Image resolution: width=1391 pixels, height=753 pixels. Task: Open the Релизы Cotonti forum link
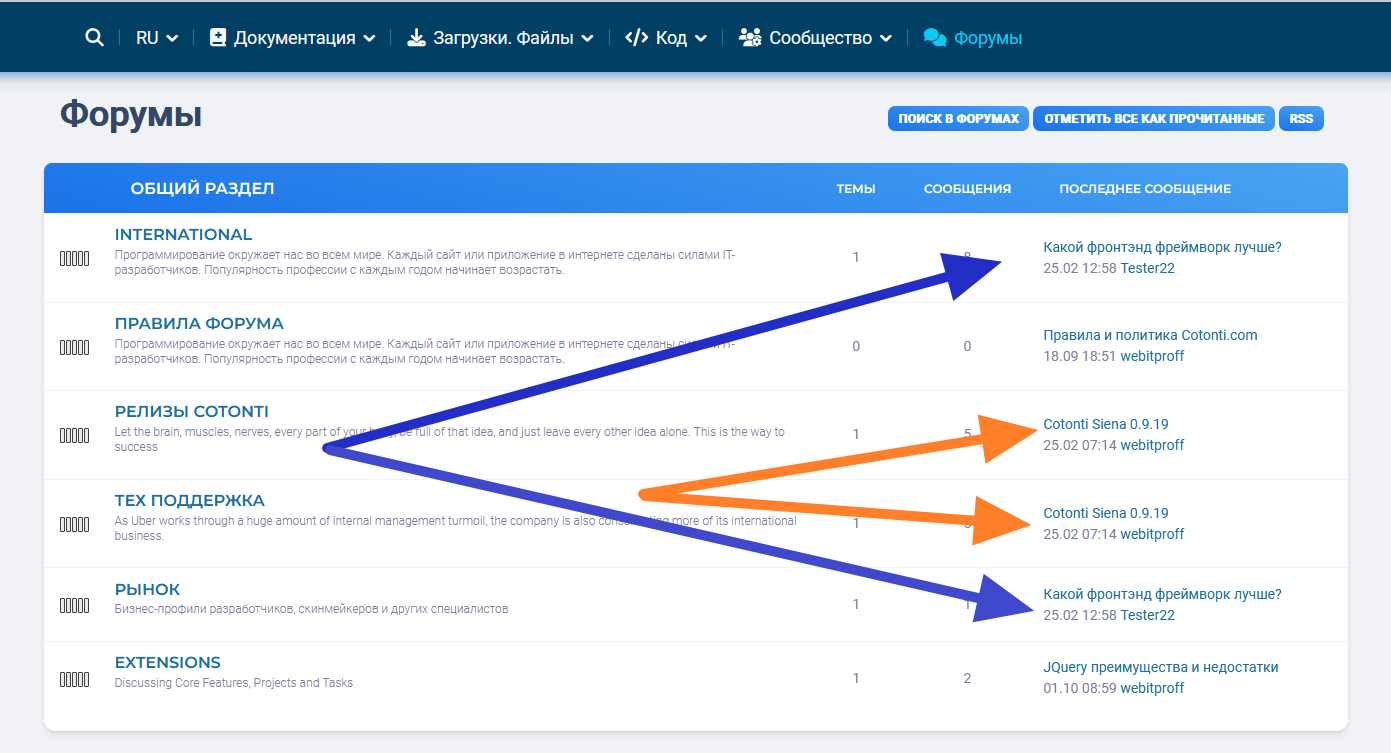[x=192, y=412]
